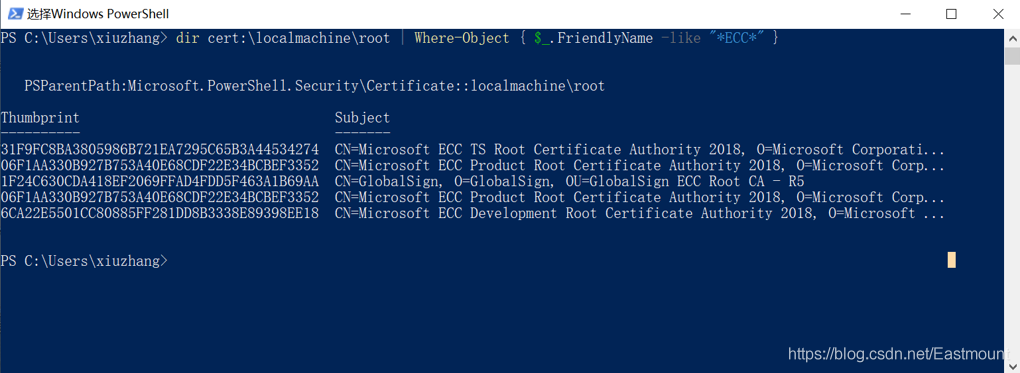This screenshot has width=1020, height=373.
Task: Click the 'Microsoft ECC TS Root Certificate' subject
Action: click(639, 150)
